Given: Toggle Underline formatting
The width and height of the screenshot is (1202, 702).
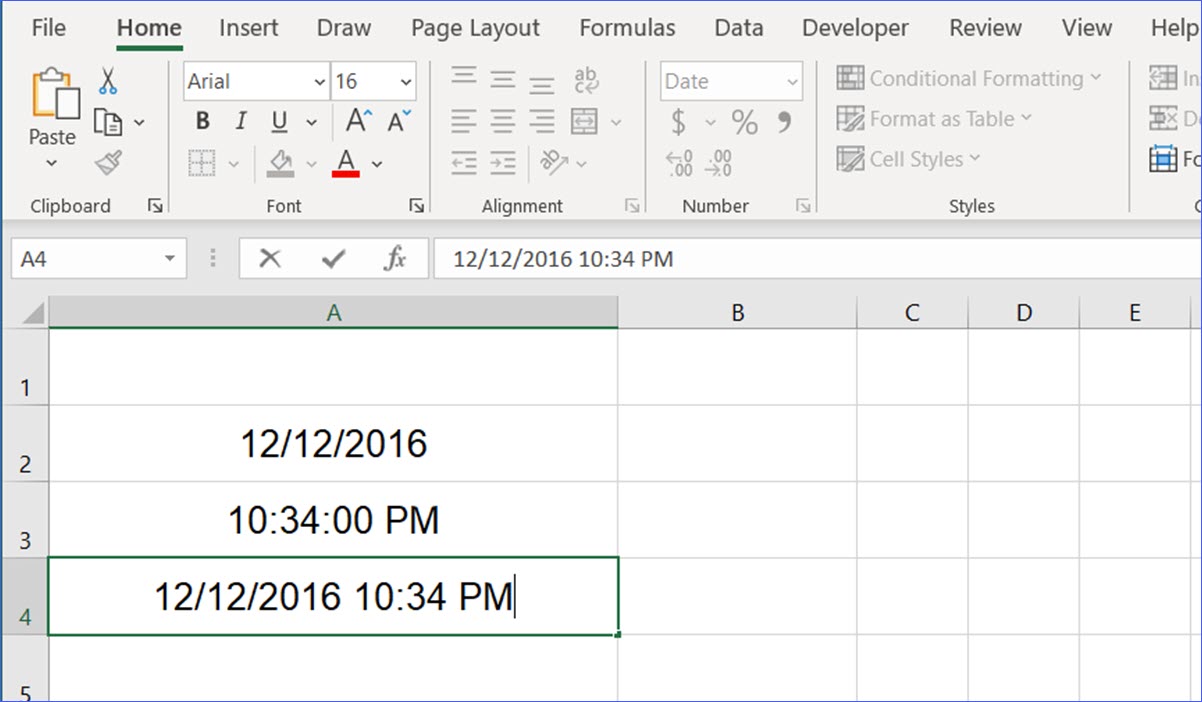Looking at the screenshot, I should point(279,122).
